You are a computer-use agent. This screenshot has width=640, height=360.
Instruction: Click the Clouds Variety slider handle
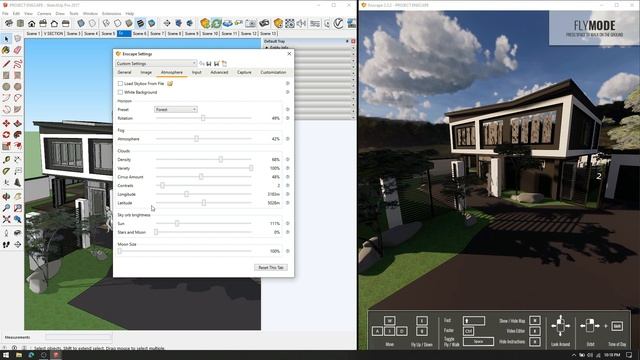click(x=251, y=168)
